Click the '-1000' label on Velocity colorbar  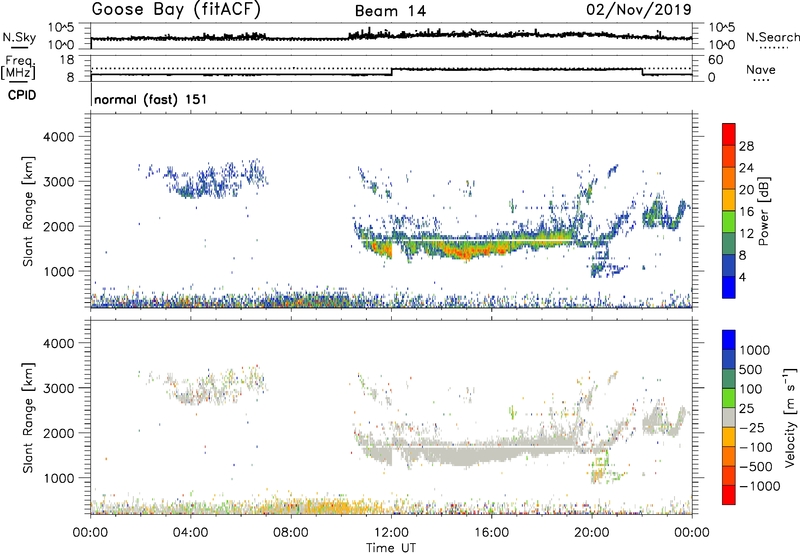[760, 486]
